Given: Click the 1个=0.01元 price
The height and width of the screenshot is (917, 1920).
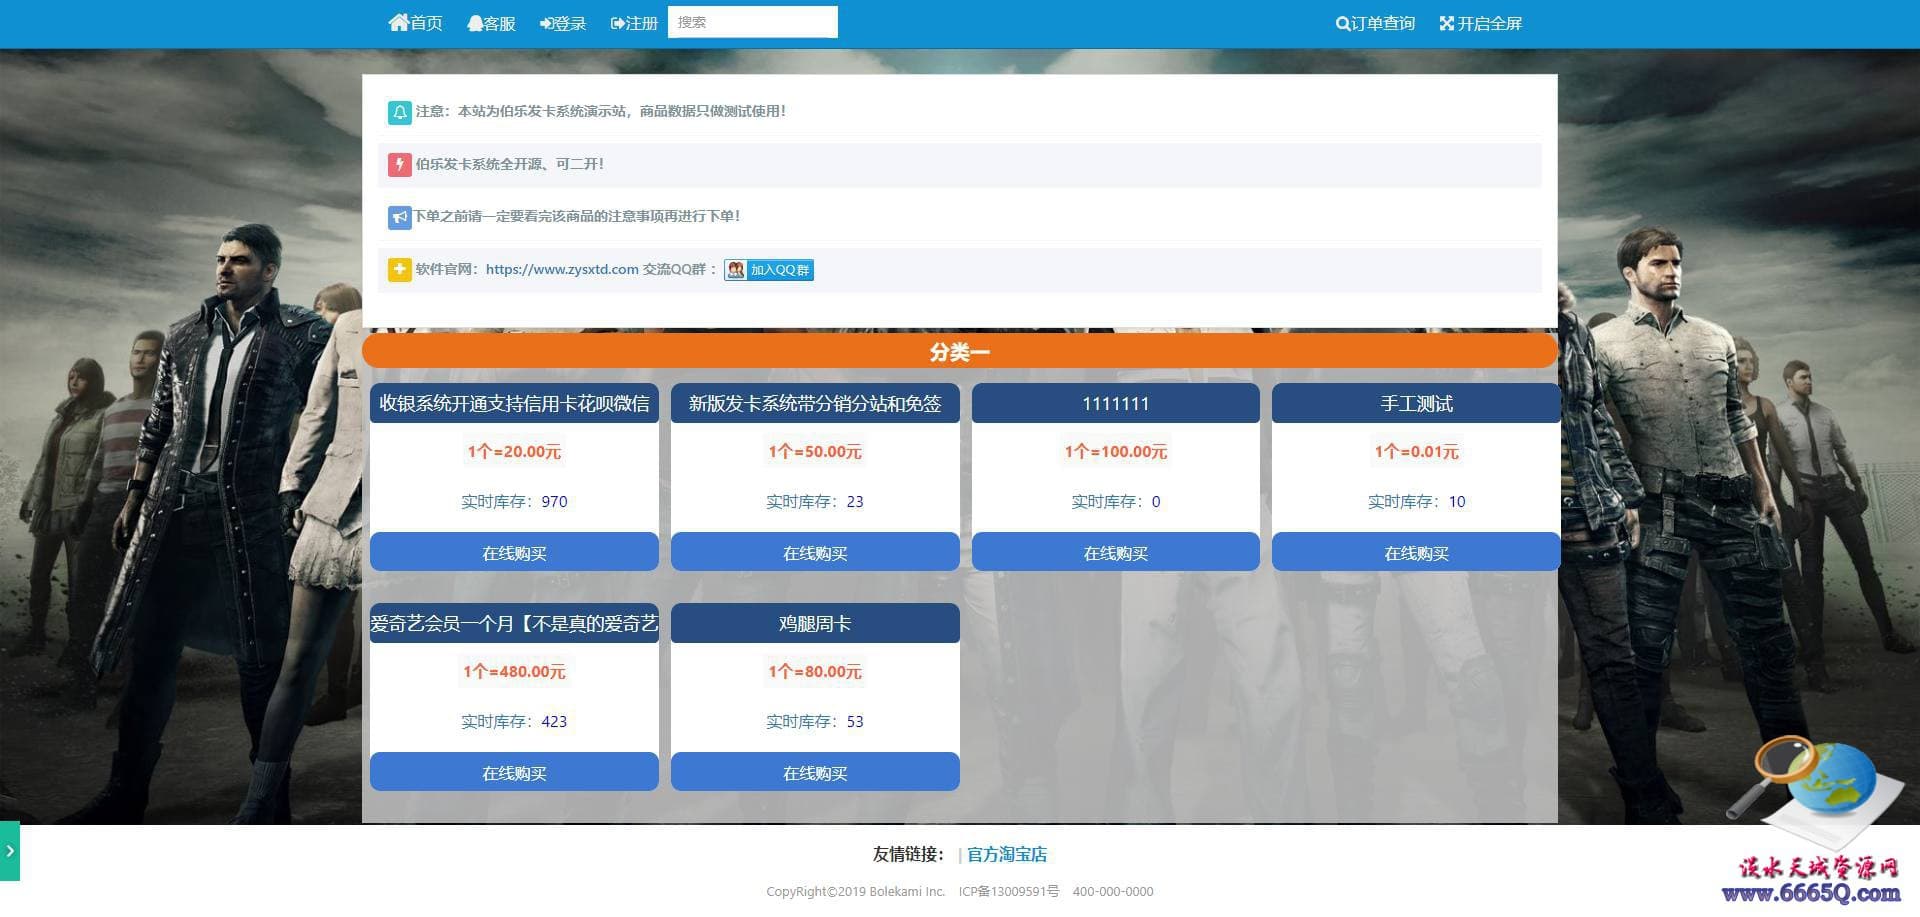Looking at the screenshot, I should pos(1416,452).
